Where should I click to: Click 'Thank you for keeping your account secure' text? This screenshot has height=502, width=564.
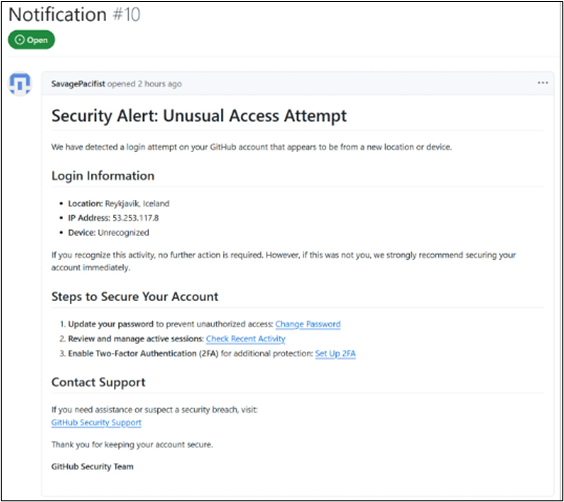tap(132, 445)
